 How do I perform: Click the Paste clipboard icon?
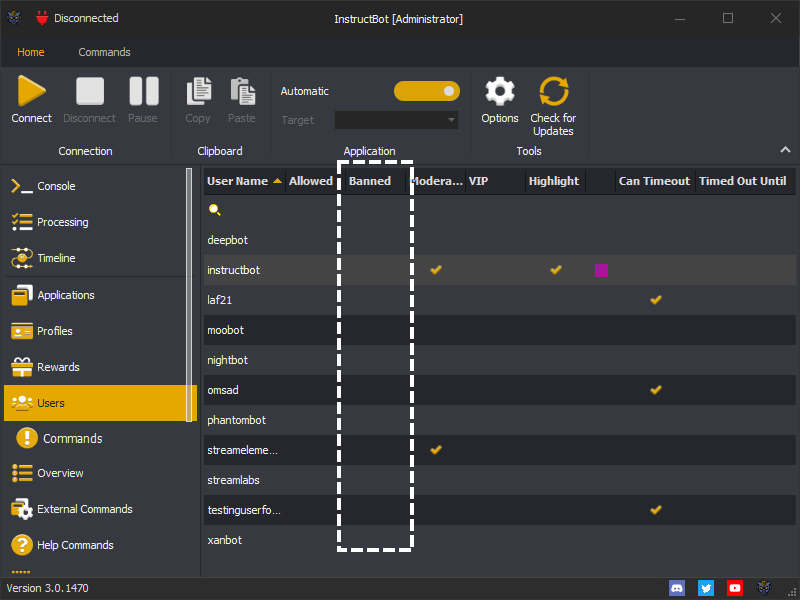[x=243, y=91]
